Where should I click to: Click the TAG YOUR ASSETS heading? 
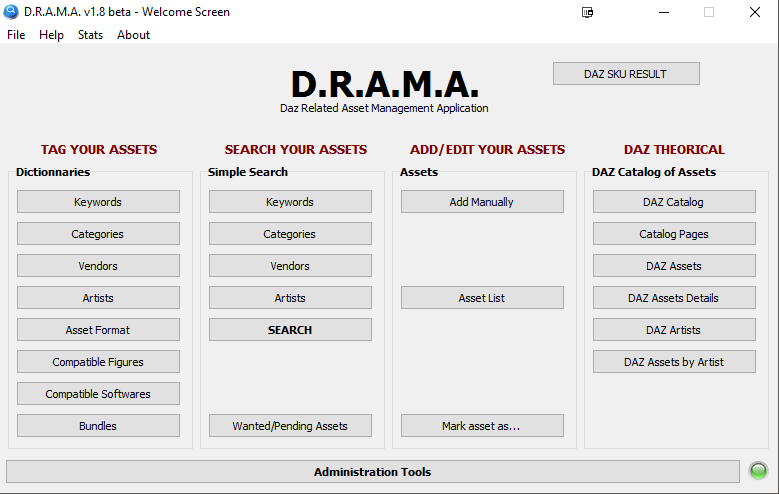point(99,150)
